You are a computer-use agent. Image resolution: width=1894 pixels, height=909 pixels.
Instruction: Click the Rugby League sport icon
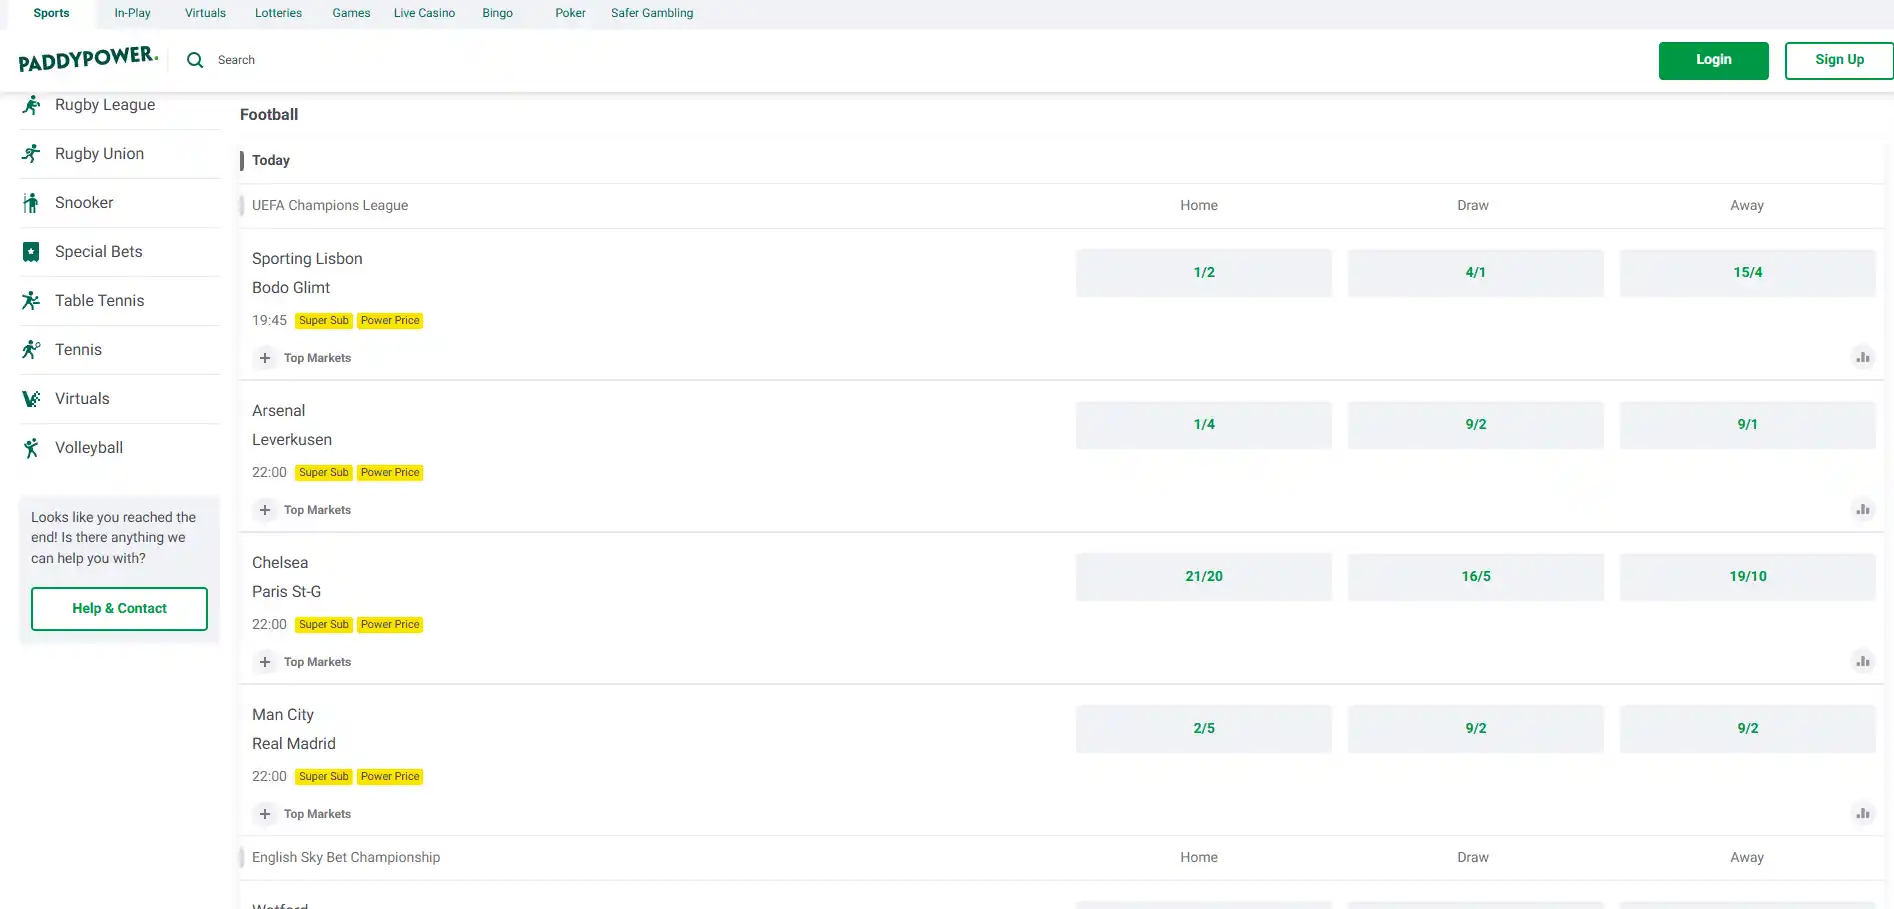[31, 105]
